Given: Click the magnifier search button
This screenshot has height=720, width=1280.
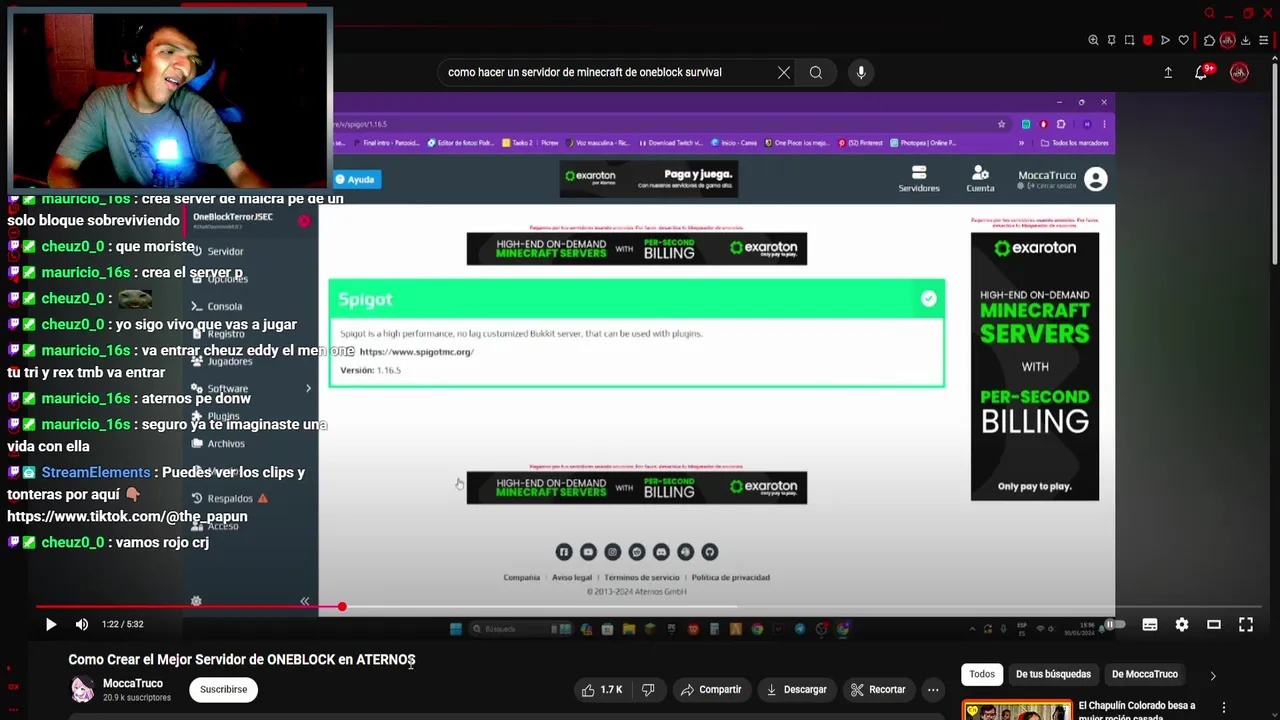Looking at the screenshot, I should pos(816,72).
